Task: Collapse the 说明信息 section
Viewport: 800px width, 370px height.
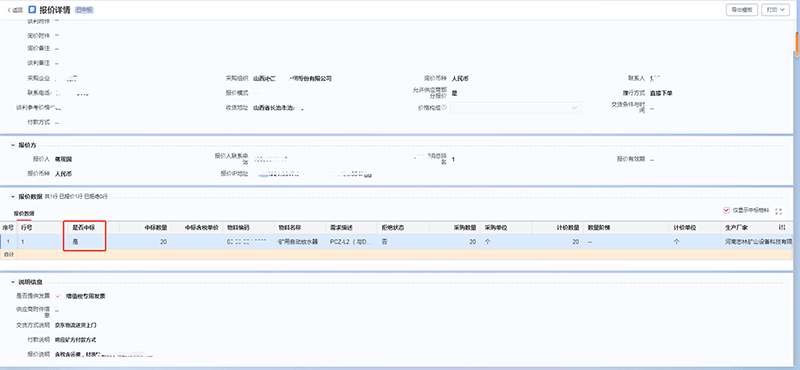Action: click(13, 282)
